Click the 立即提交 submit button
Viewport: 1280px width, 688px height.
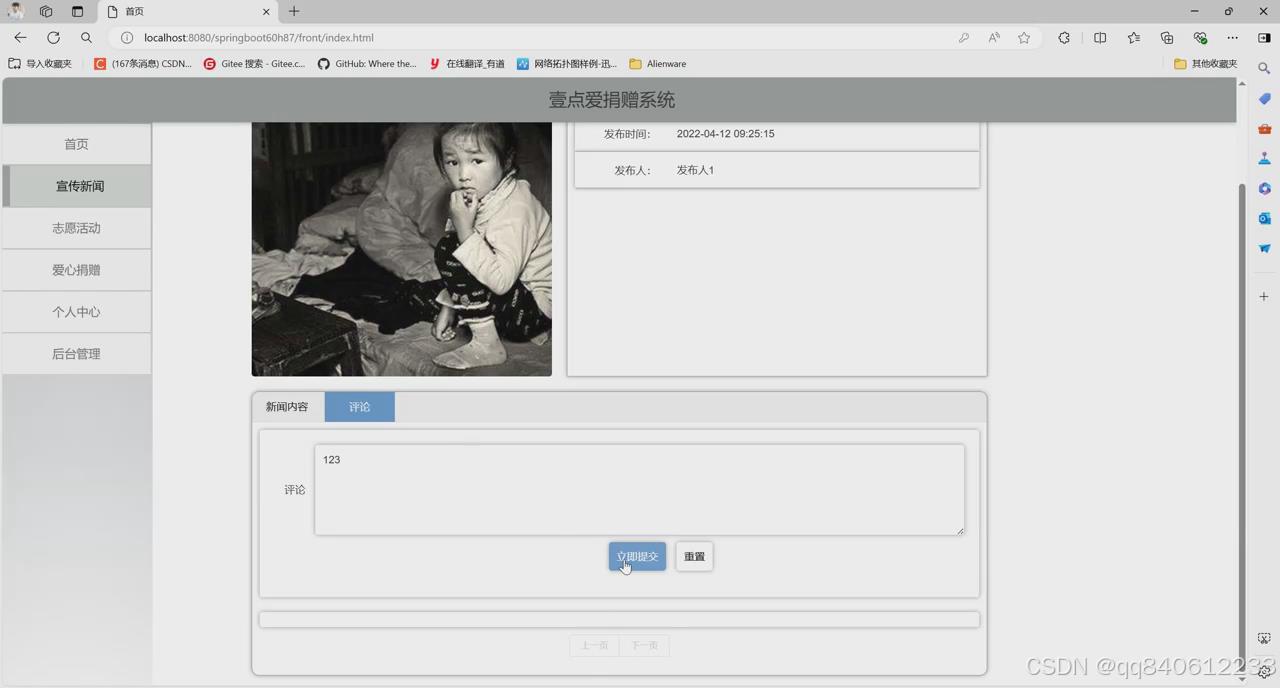click(x=637, y=556)
